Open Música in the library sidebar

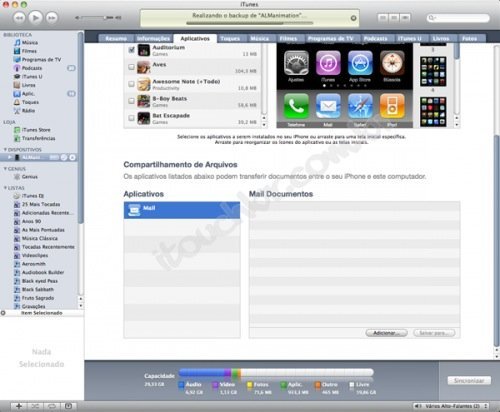[30, 43]
